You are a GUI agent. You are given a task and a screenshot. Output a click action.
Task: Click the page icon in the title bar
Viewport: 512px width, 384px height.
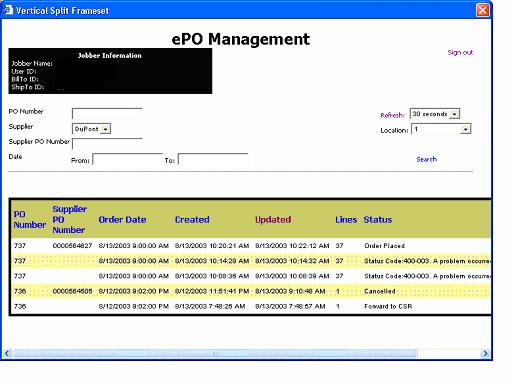click(x=8, y=10)
